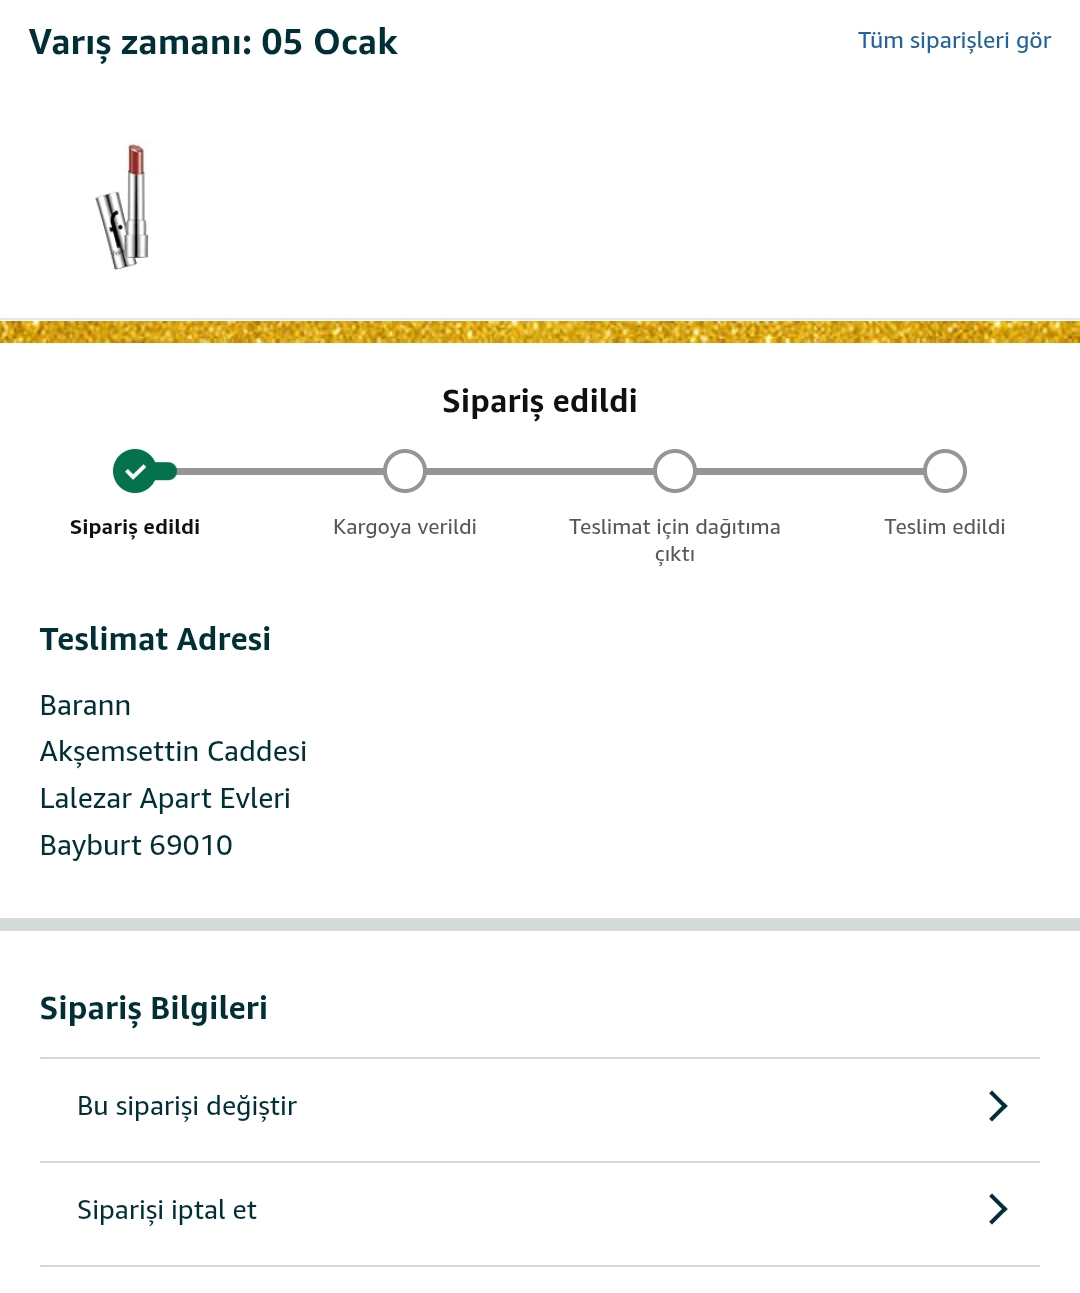The image size is (1080, 1293).
Task: Click the "Sipariş Bilgileri" section heading
Action: tap(154, 1008)
